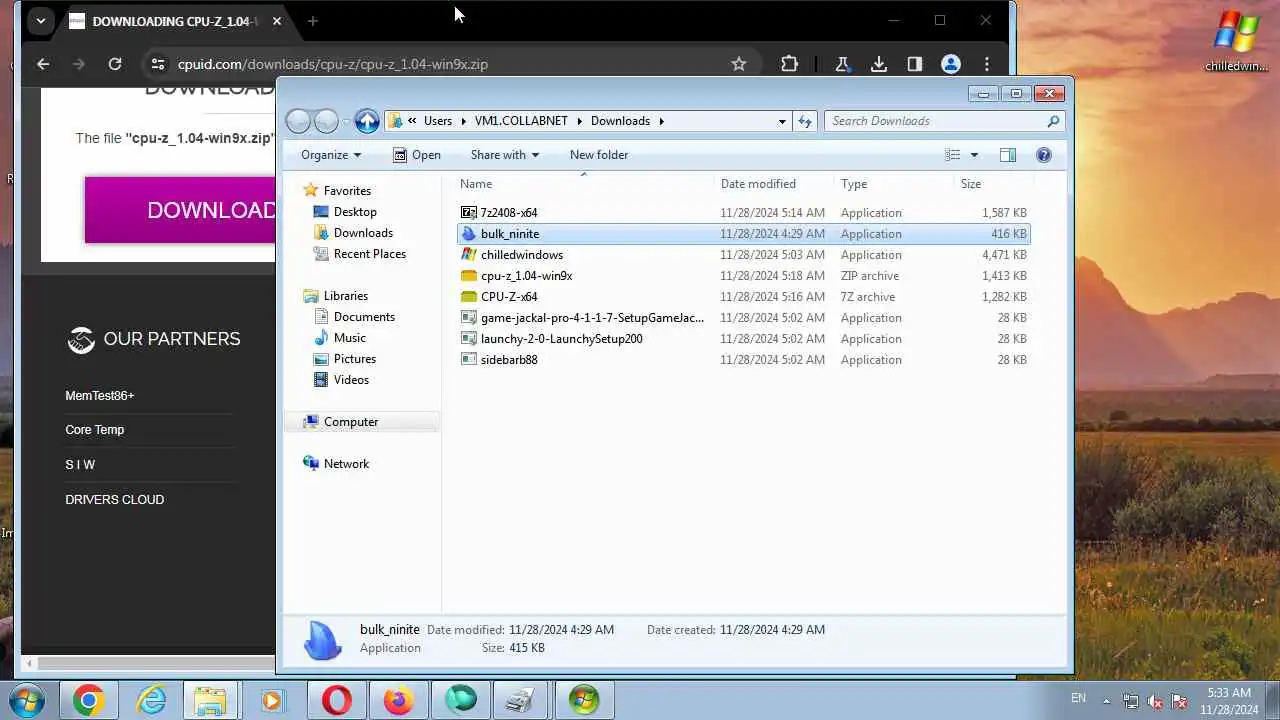Screen dimensions: 1280x720
Task: Open the MemTest86+ partner link
Action: [x=100, y=396]
